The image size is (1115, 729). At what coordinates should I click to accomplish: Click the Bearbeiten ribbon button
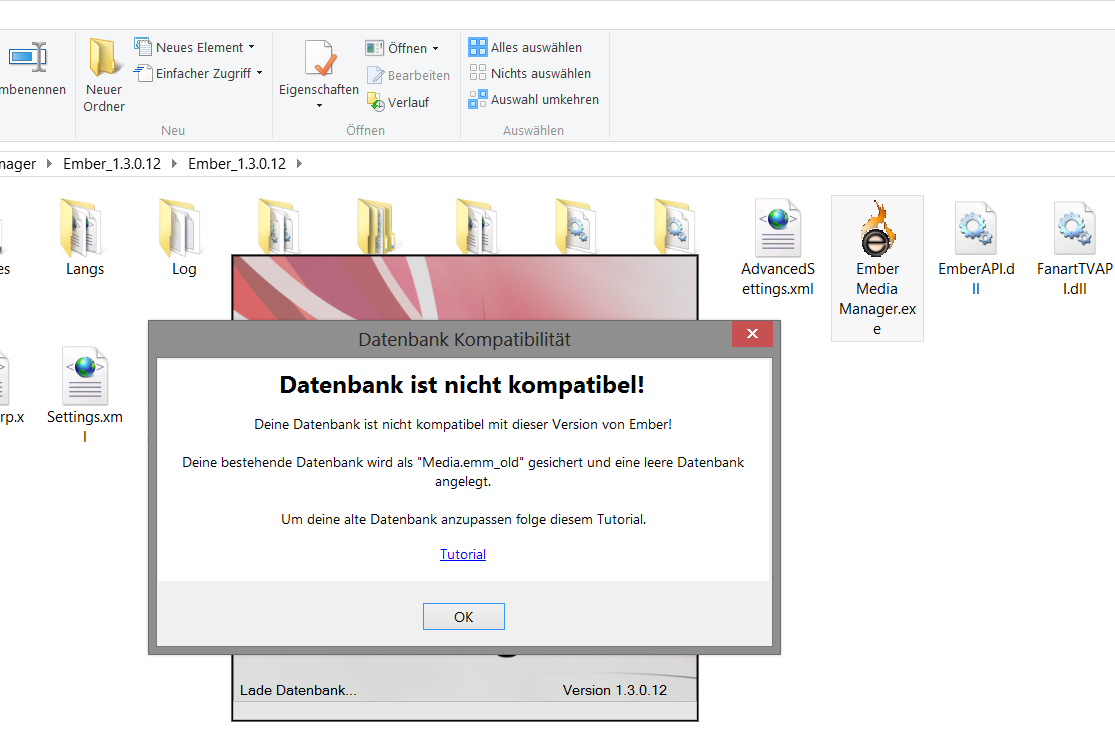pos(408,75)
